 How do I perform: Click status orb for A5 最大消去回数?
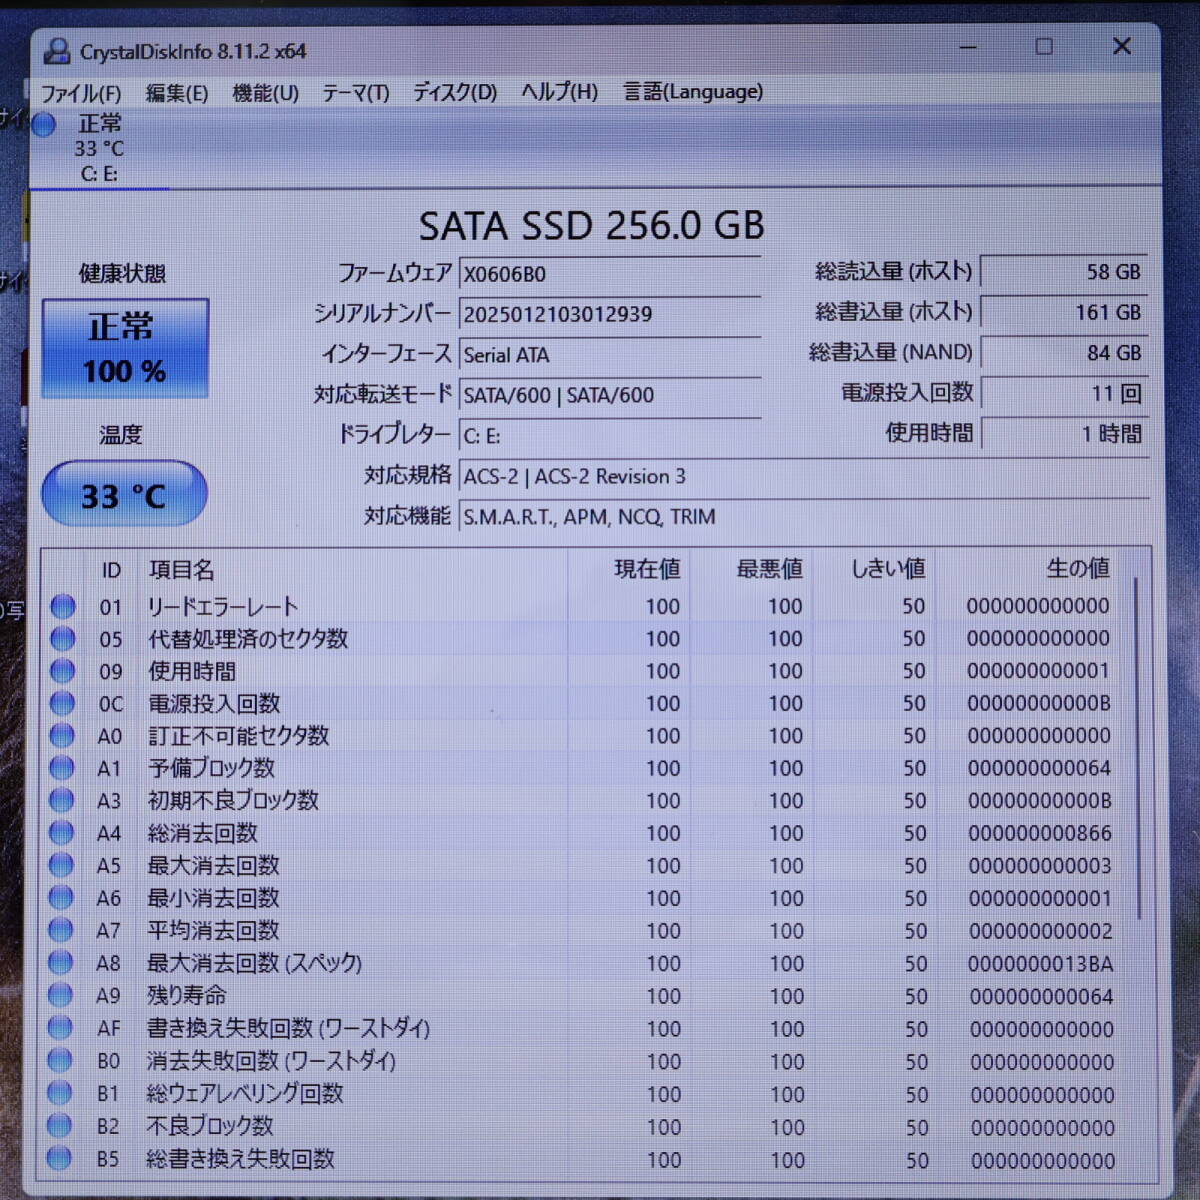pyautogui.click(x=61, y=865)
